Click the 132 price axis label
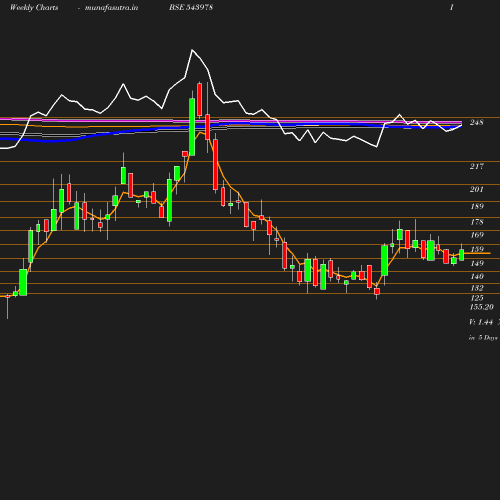This screenshot has width=500, height=500. [477, 288]
